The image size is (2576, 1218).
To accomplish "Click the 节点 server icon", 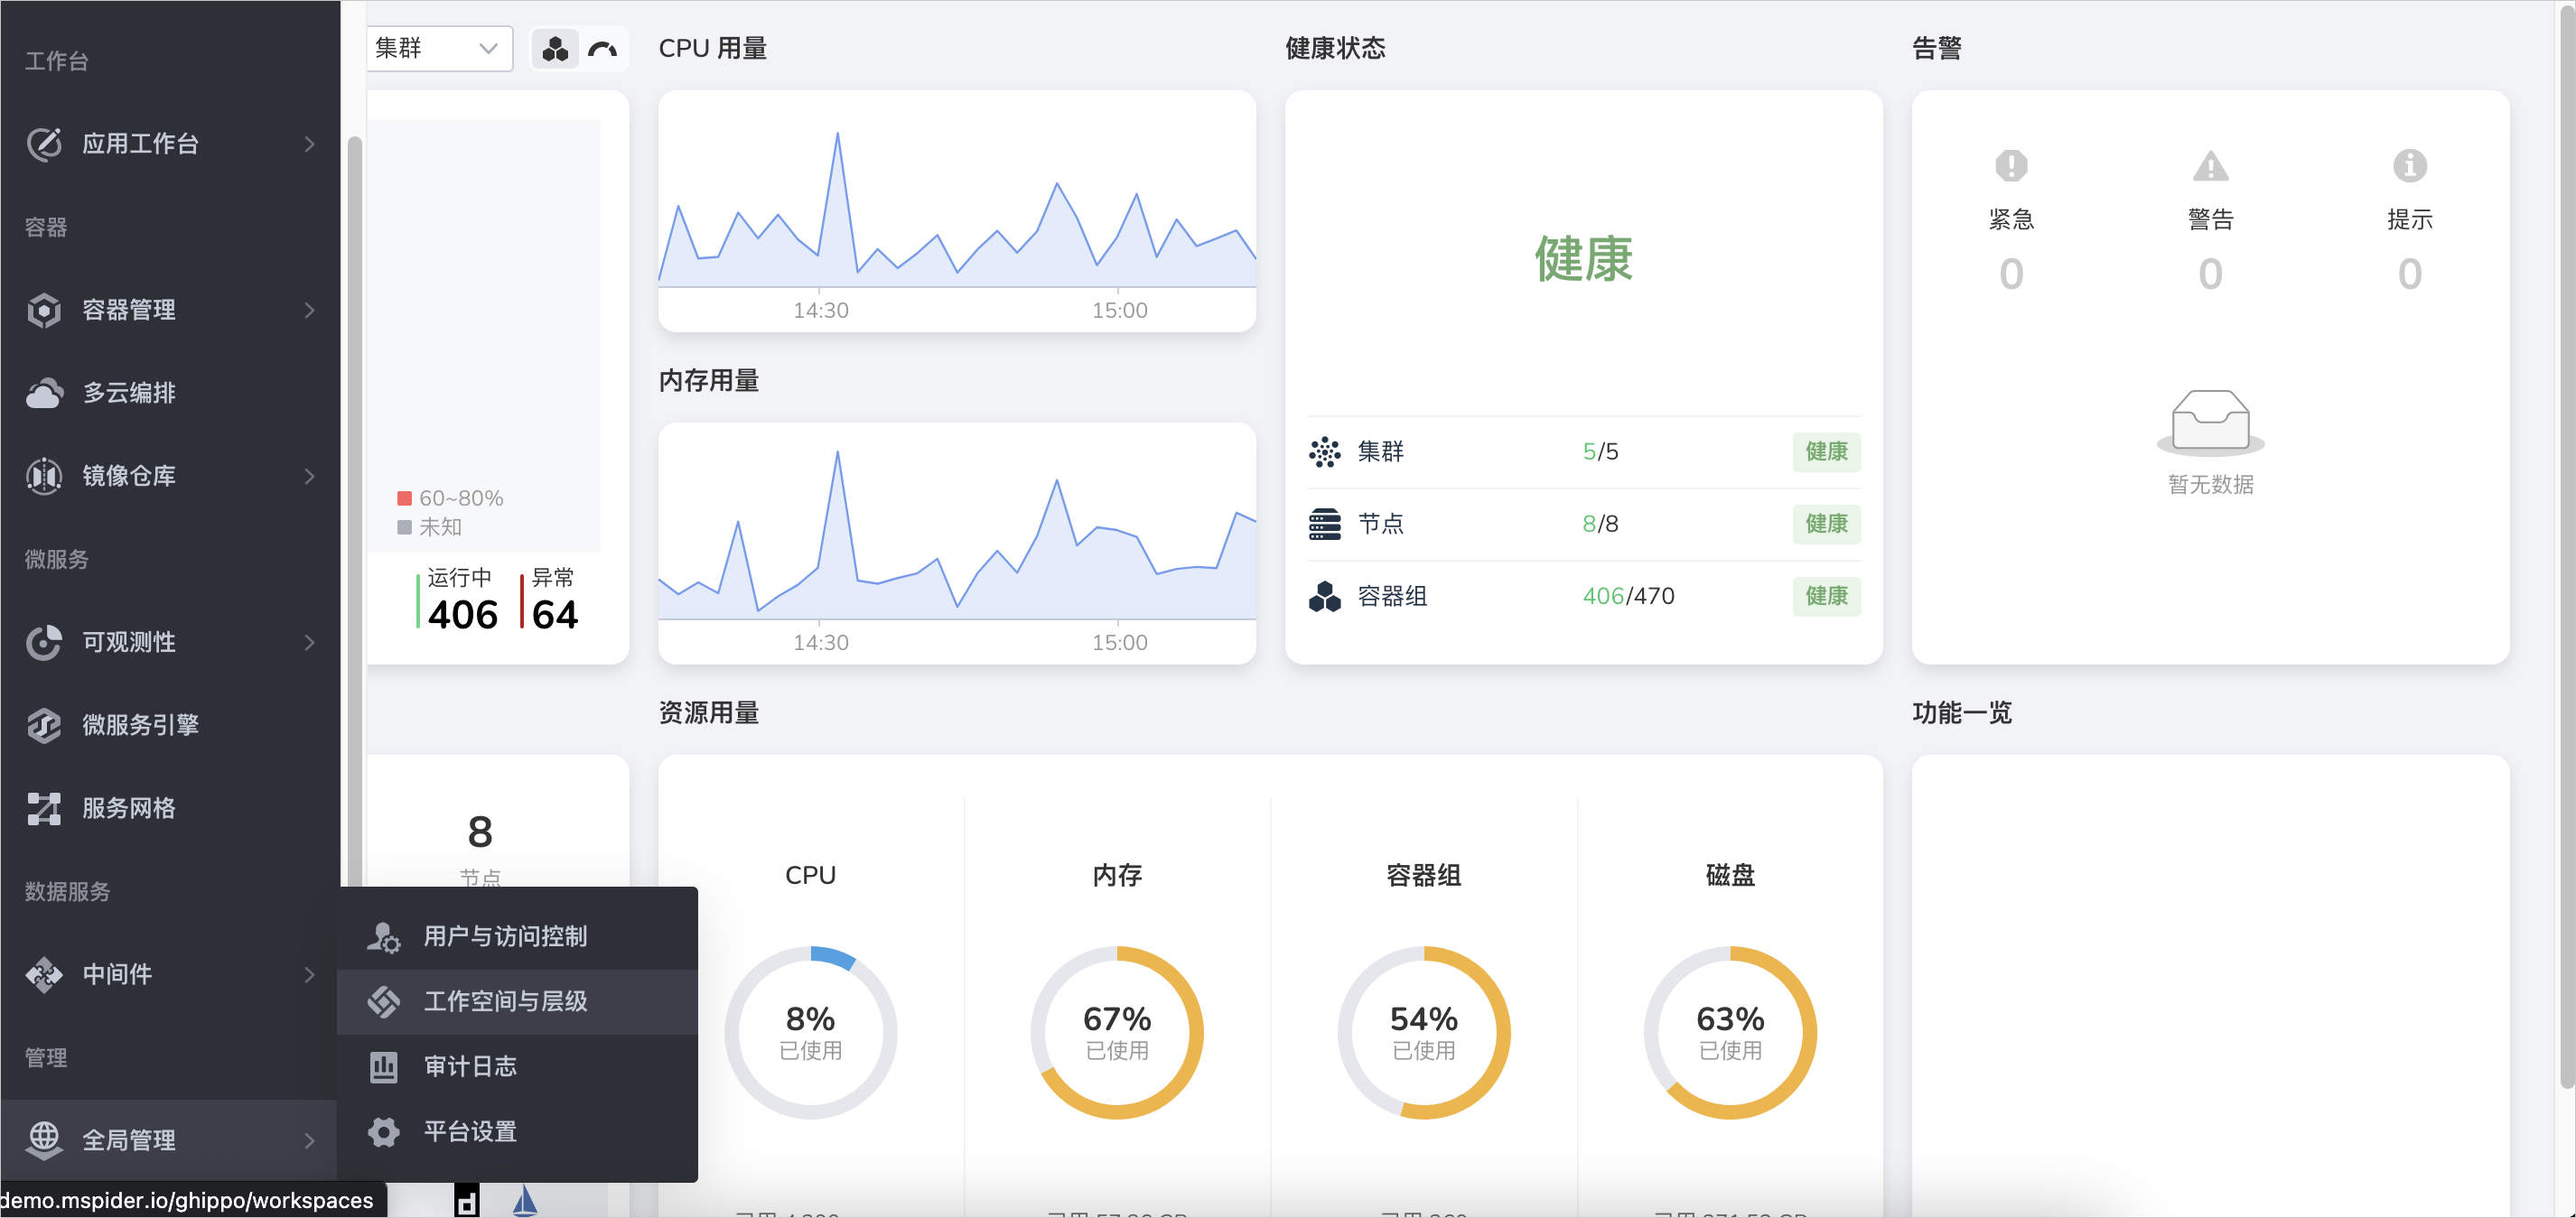I will tap(1324, 524).
